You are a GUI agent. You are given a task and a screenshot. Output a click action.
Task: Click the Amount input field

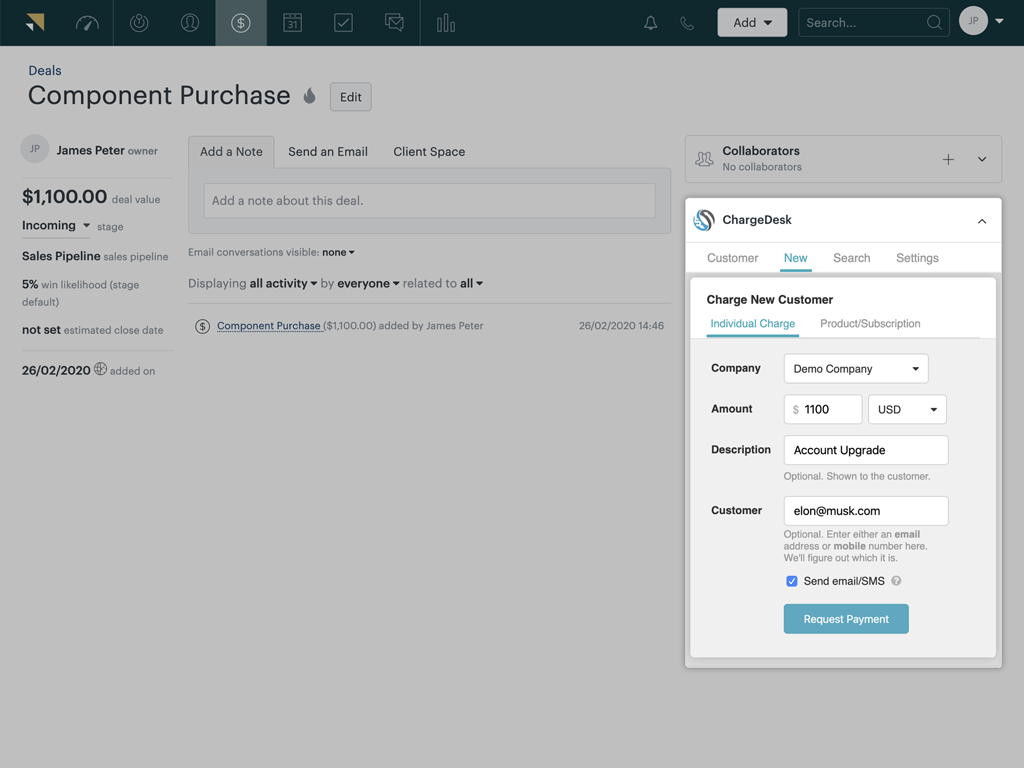[x=823, y=409]
